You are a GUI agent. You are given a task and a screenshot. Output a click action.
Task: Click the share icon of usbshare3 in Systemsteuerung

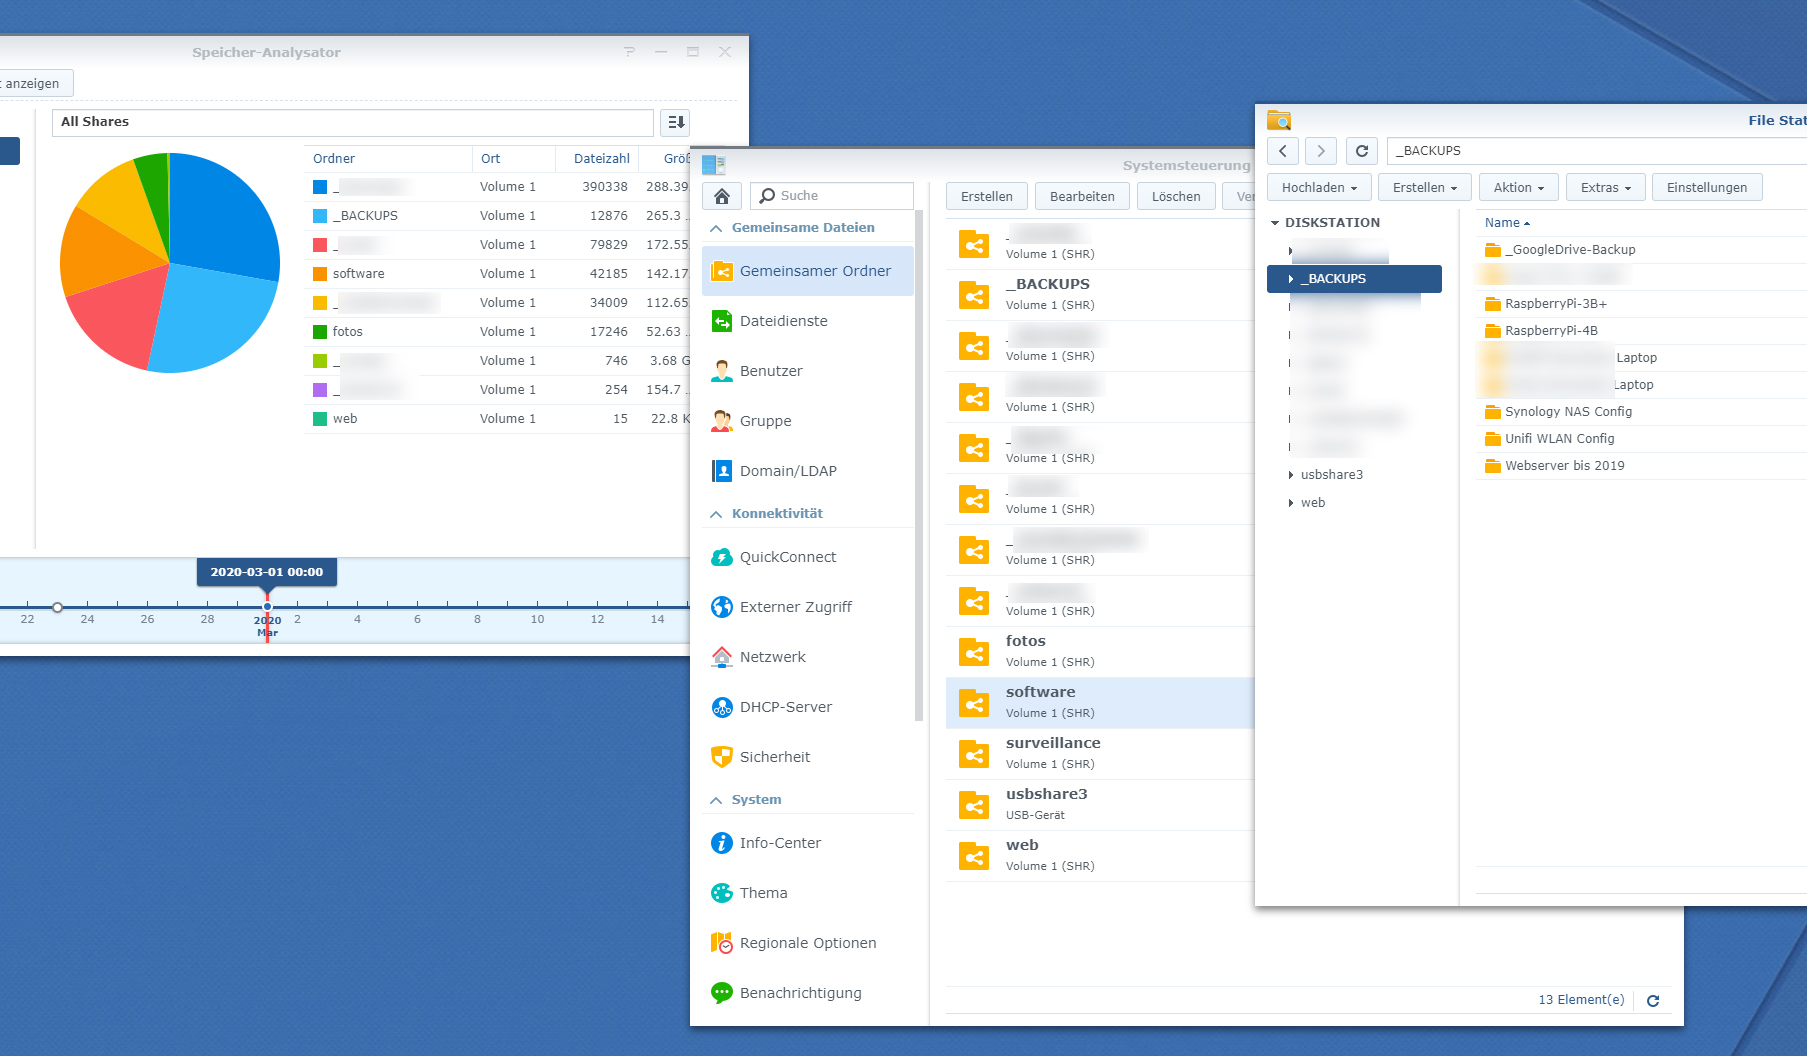[x=974, y=805]
